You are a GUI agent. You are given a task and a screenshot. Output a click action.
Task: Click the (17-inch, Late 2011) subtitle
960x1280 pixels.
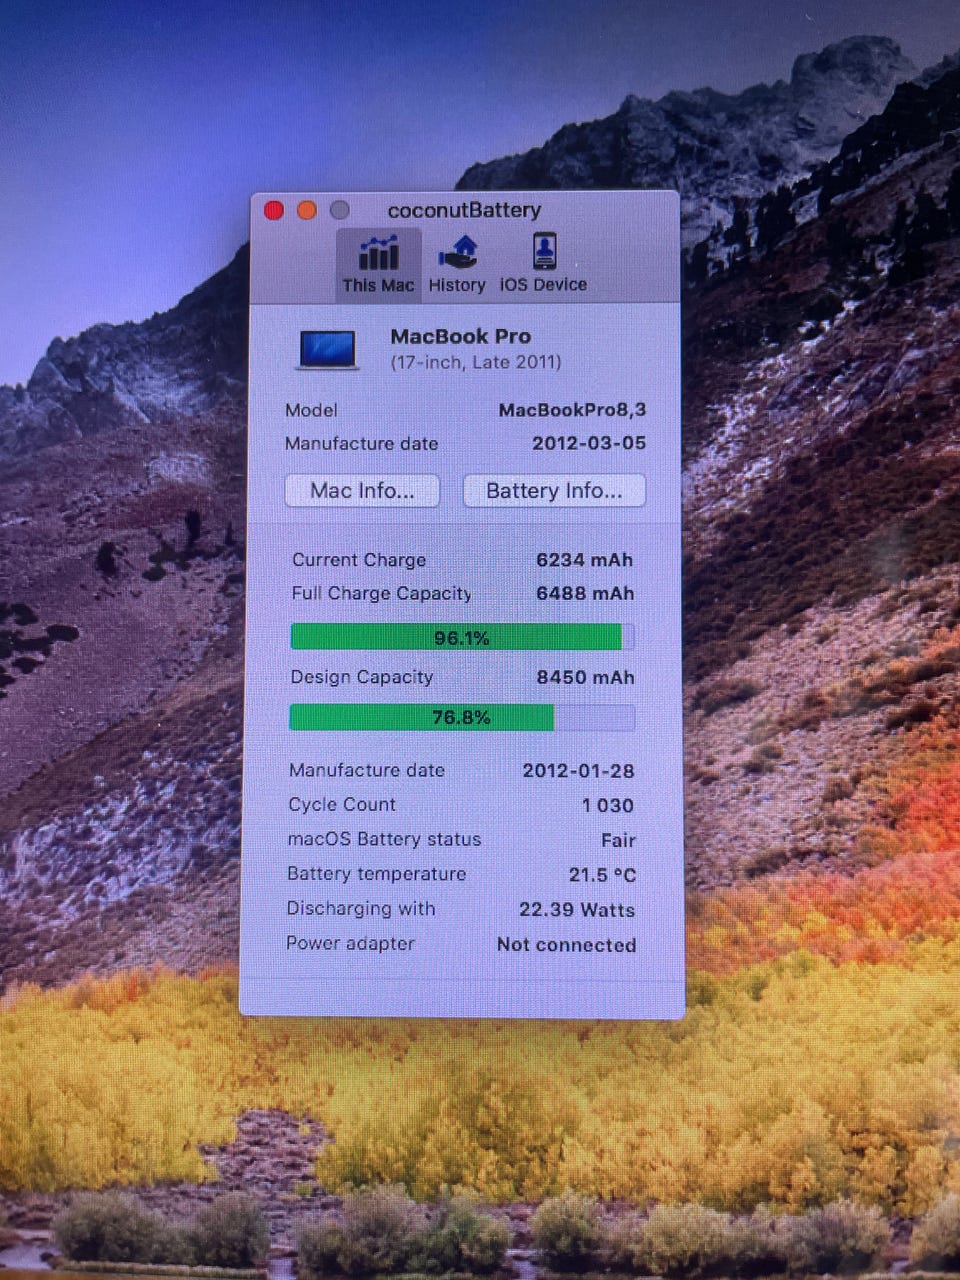pyautogui.click(x=476, y=362)
